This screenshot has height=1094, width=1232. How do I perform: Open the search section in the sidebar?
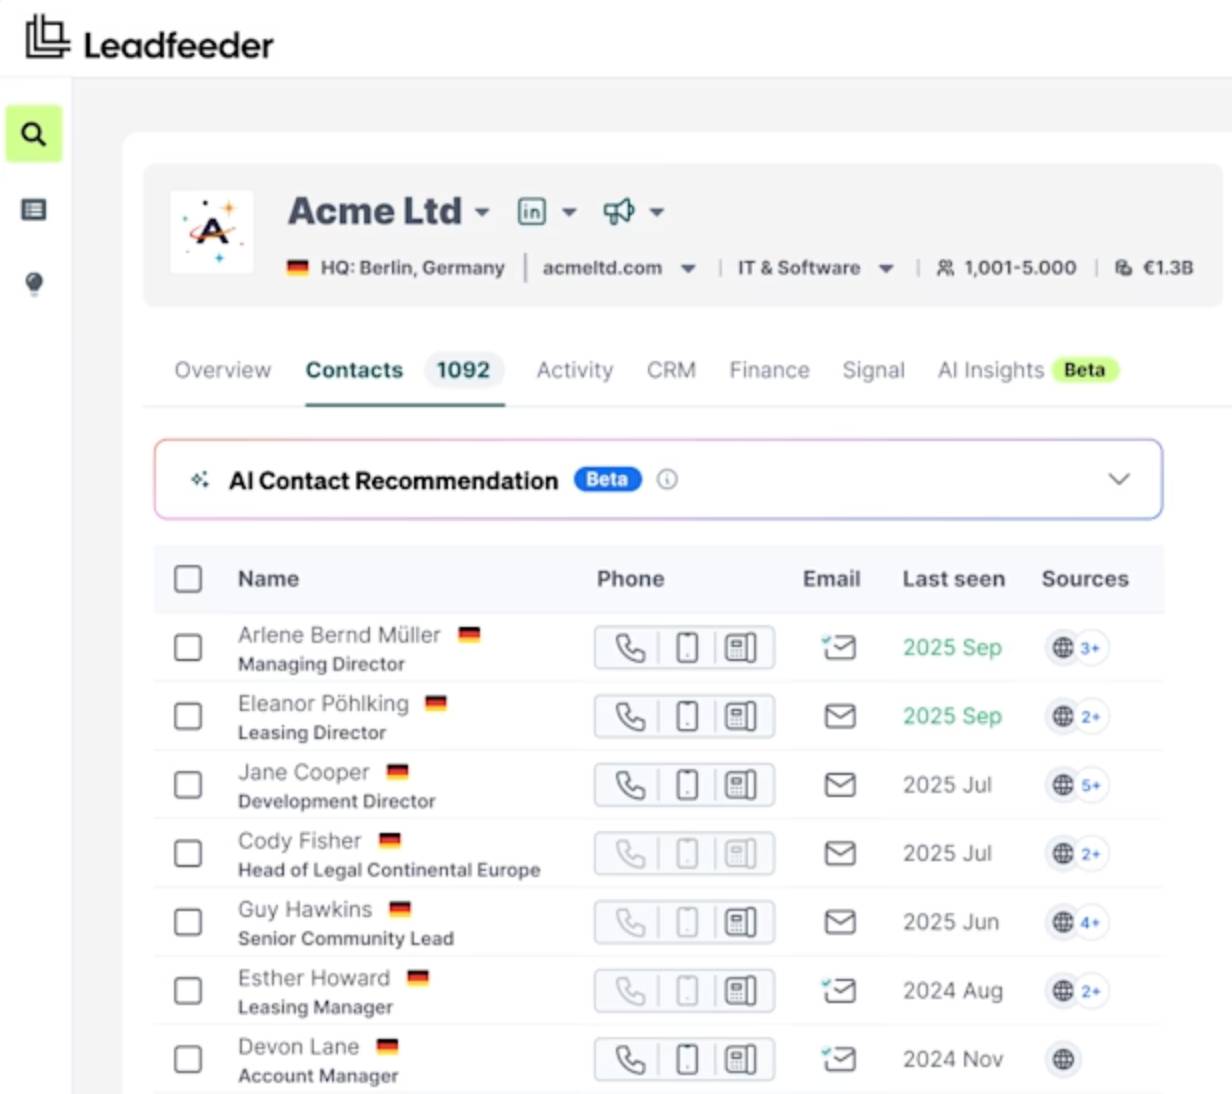coord(34,134)
